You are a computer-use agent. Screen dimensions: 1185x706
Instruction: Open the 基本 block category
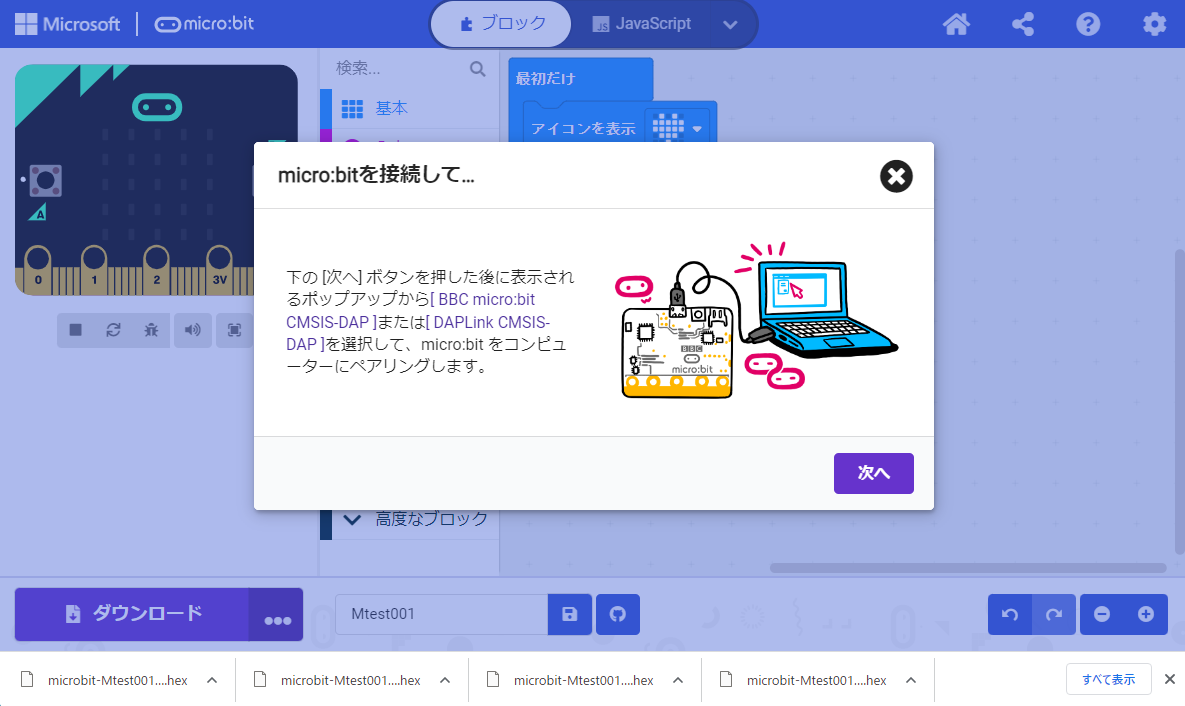click(409, 108)
